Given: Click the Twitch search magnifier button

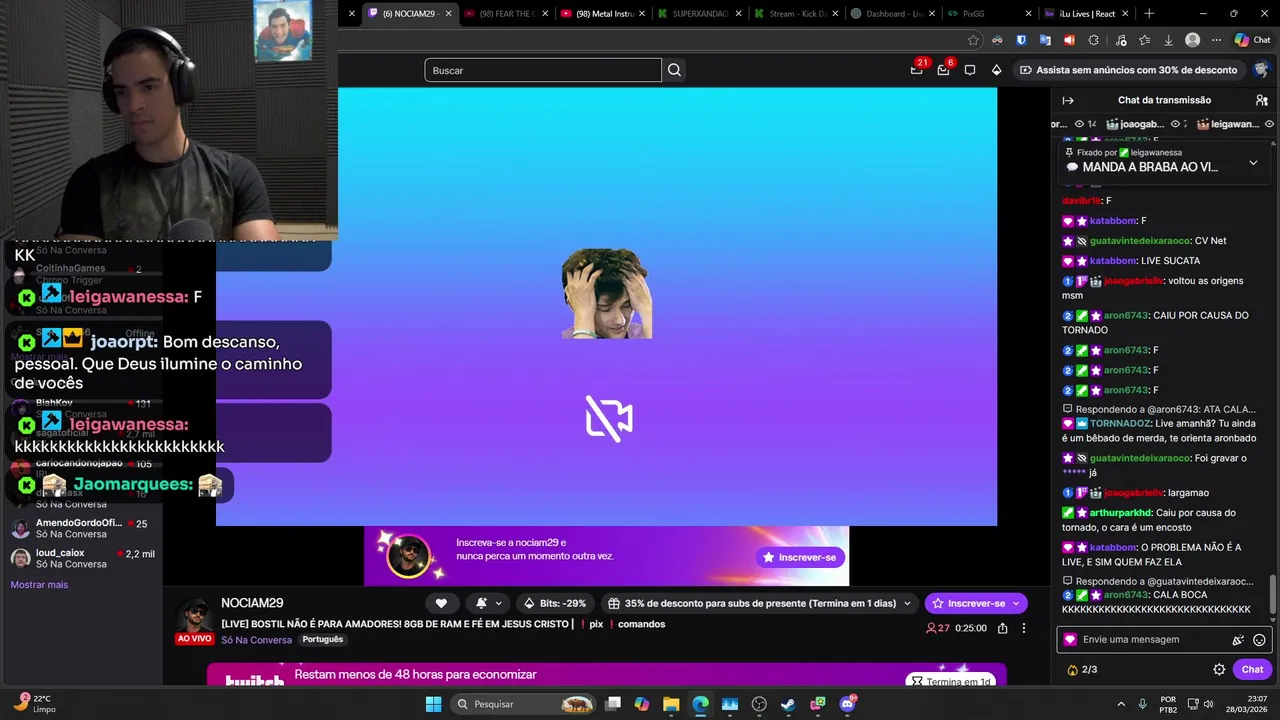Looking at the screenshot, I should click(674, 70).
